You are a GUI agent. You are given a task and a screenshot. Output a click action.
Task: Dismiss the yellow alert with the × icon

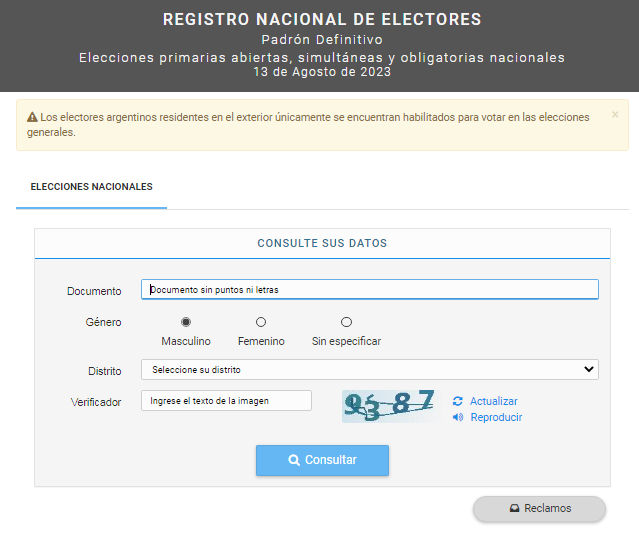(615, 115)
